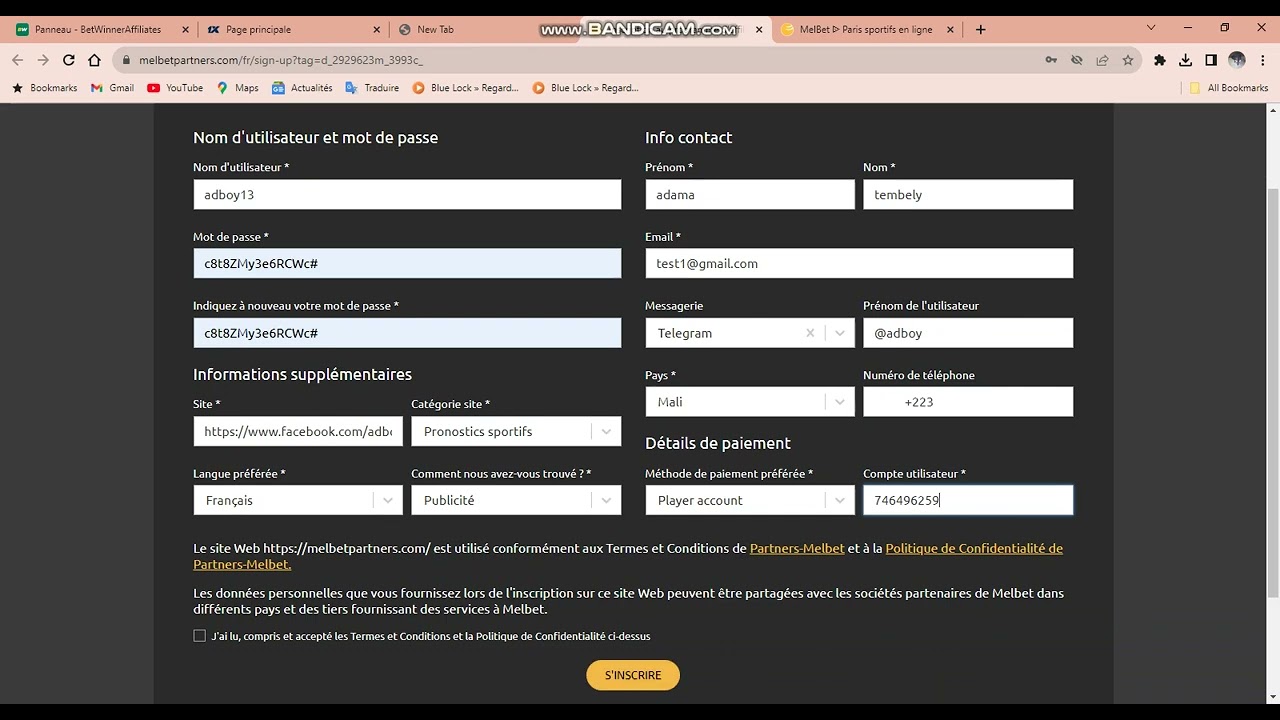Go to the browser home page icon
Viewport: 1280px width, 720px height.
[x=95, y=60]
